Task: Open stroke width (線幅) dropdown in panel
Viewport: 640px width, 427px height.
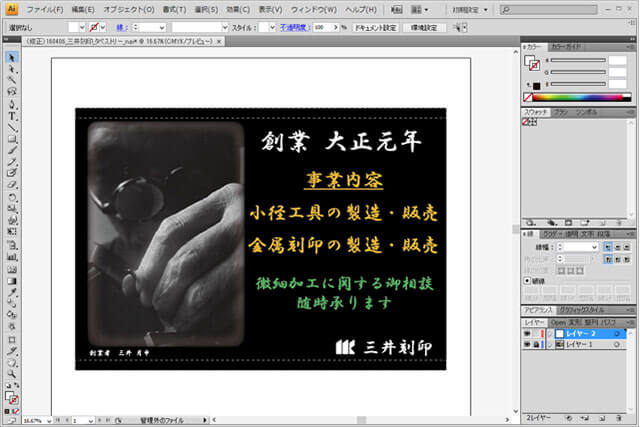Action: 594,247
